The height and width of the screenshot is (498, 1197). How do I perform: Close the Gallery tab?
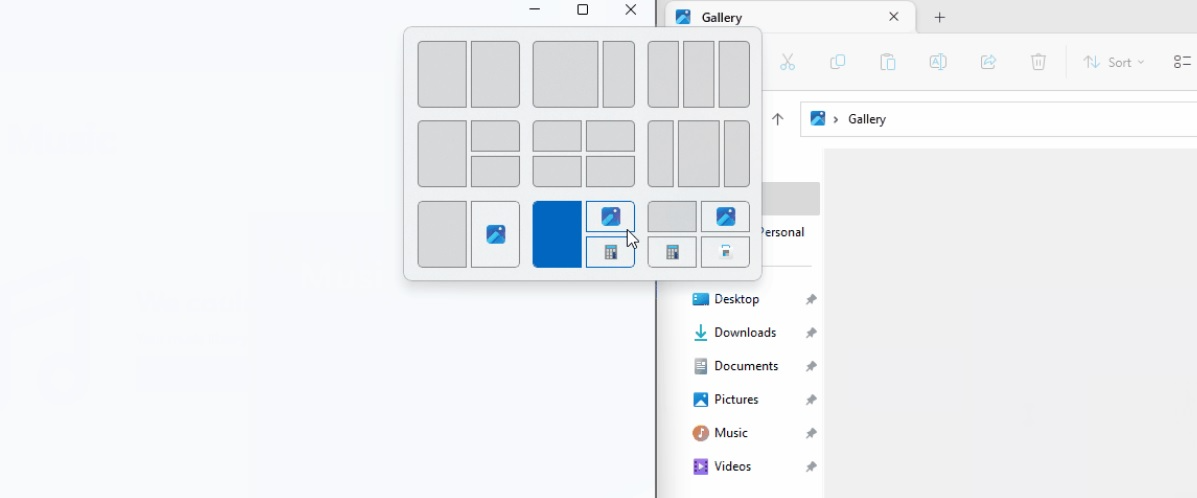coord(894,17)
